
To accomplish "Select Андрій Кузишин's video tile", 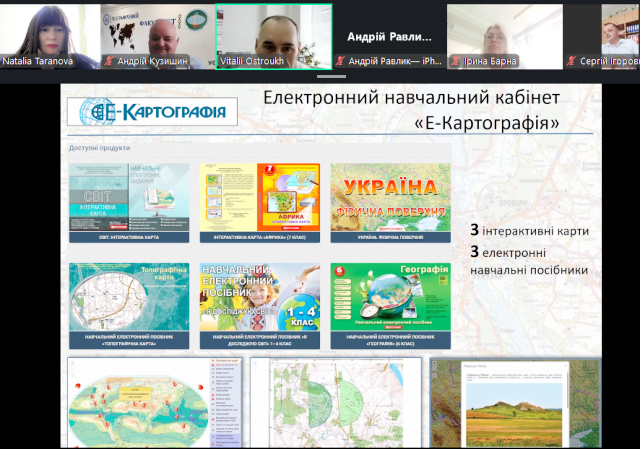I will tap(158, 36).
